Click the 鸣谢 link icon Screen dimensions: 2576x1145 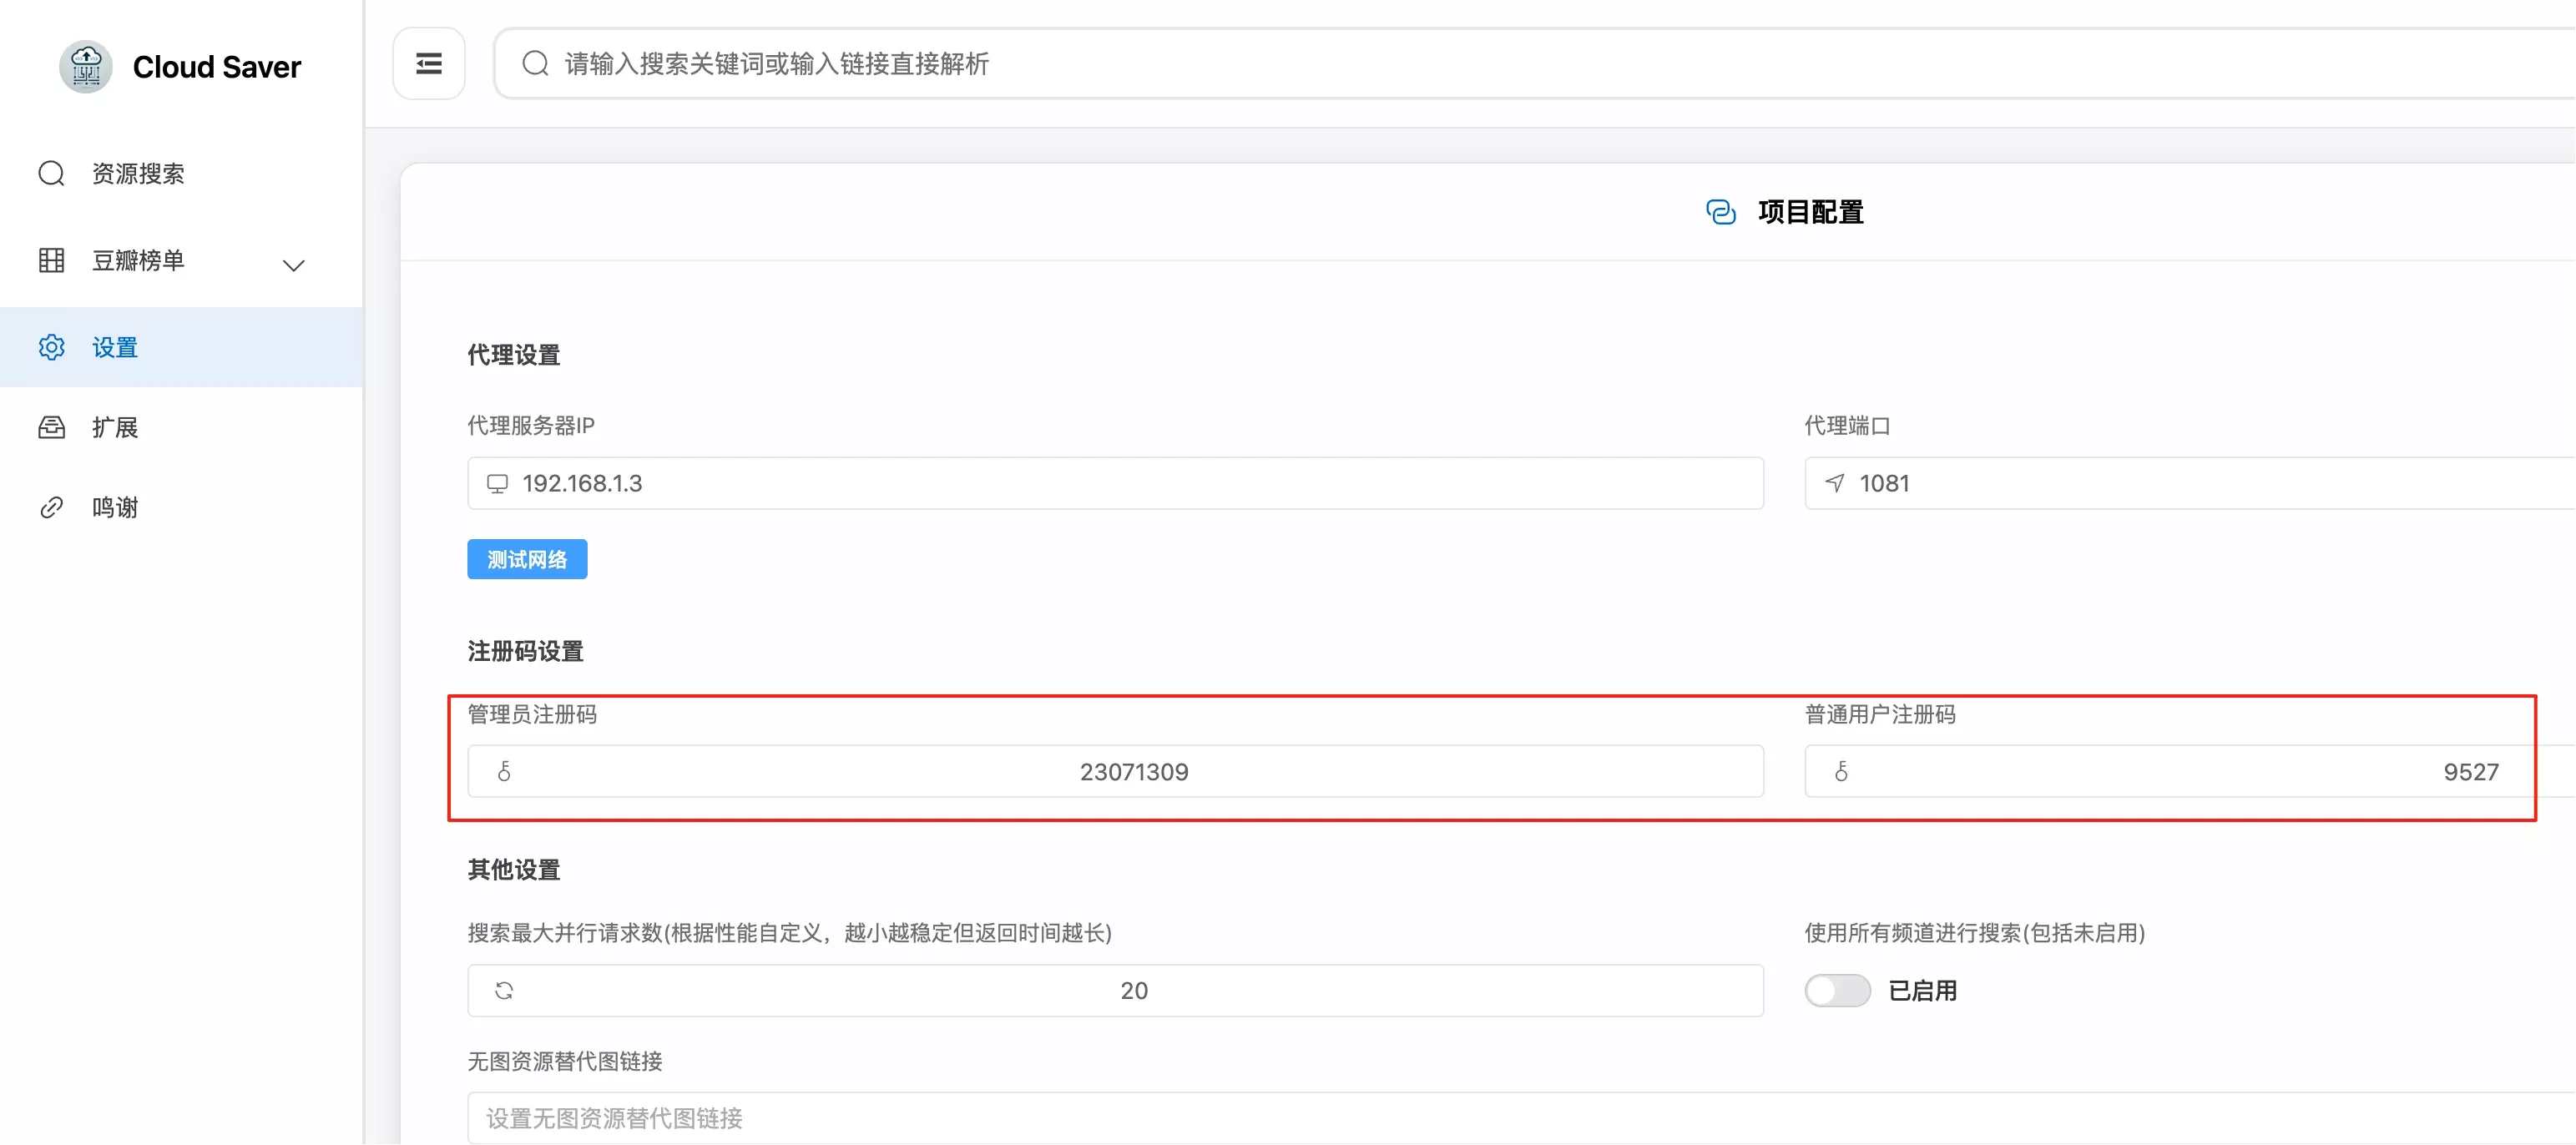(x=52, y=508)
